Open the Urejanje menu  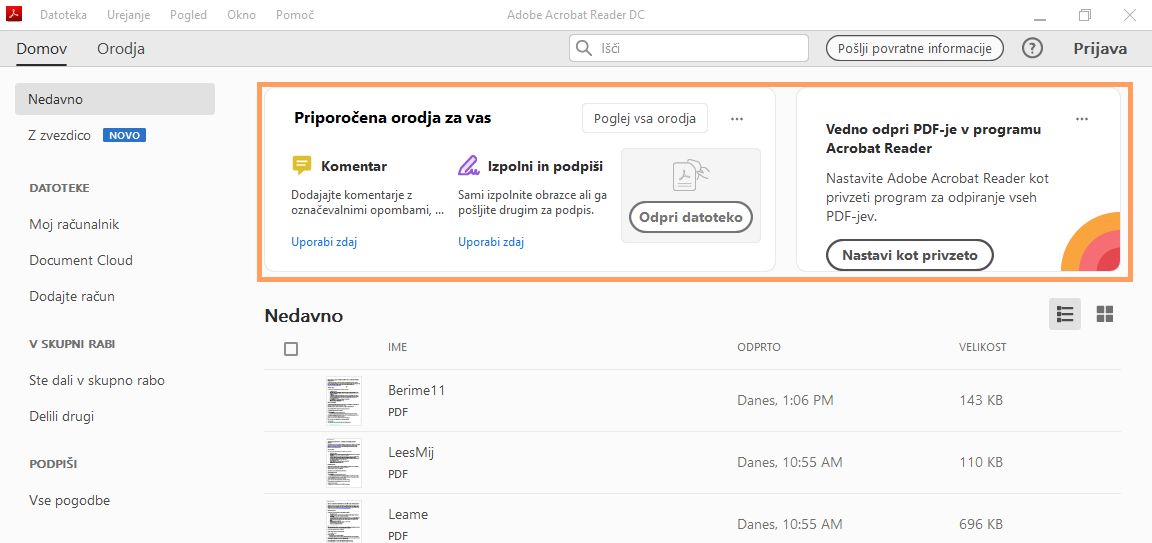click(x=128, y=15)
